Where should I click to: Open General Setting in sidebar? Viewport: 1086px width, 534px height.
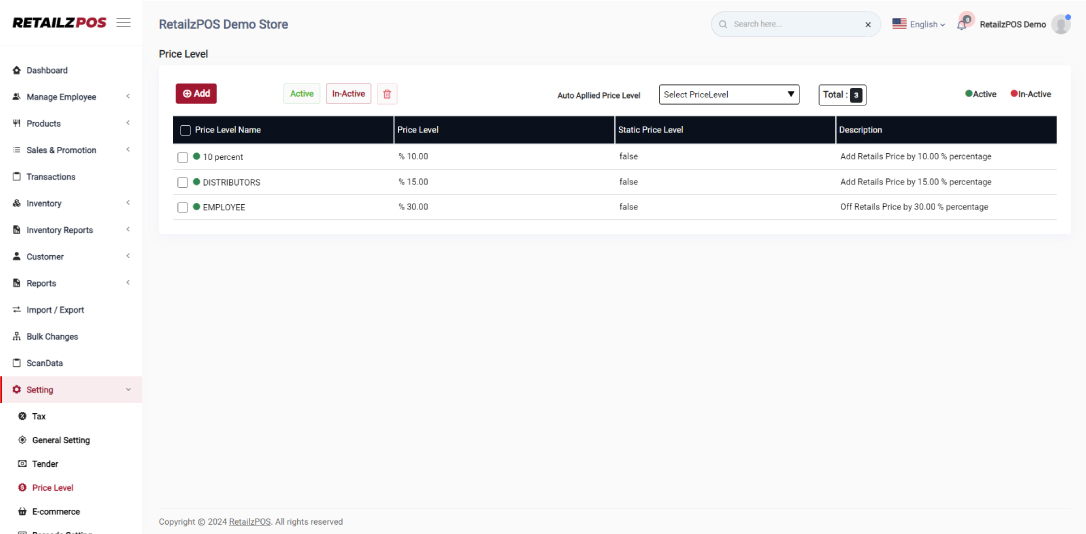point(60,440)
